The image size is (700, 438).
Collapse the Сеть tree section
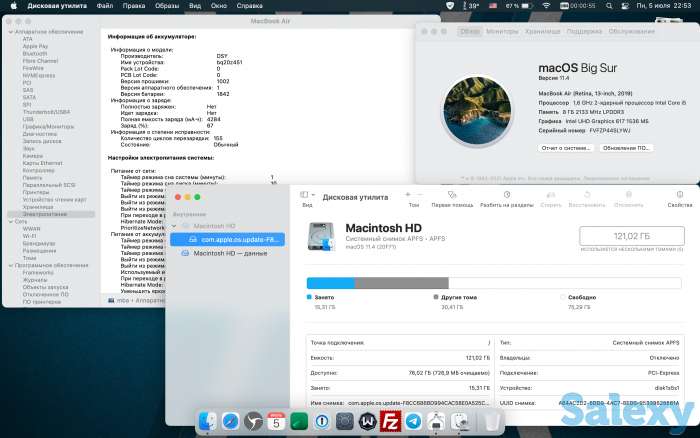[x=11, y=221]
